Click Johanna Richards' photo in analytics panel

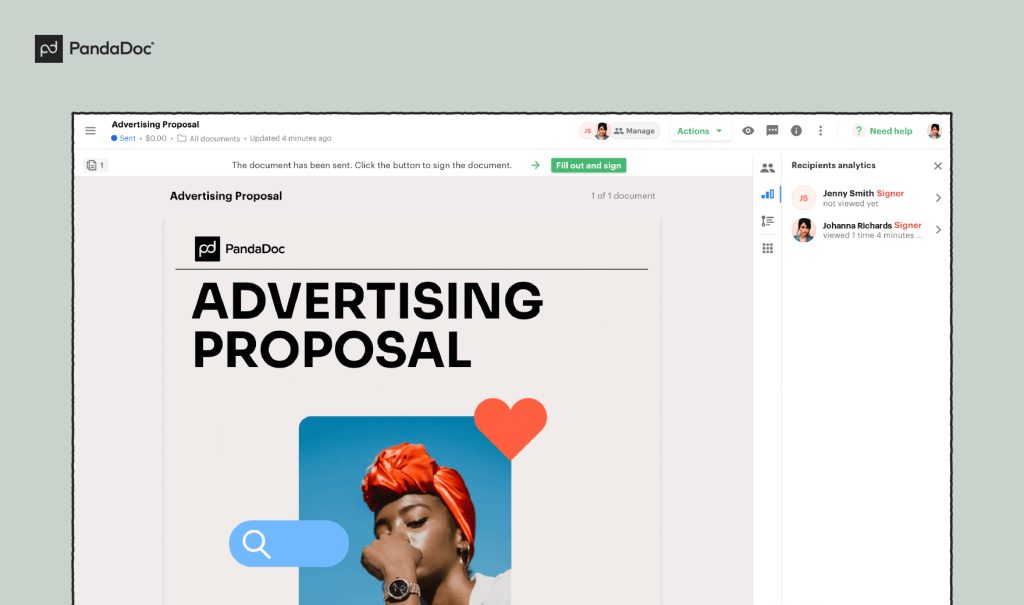click(x=803, y=230)
